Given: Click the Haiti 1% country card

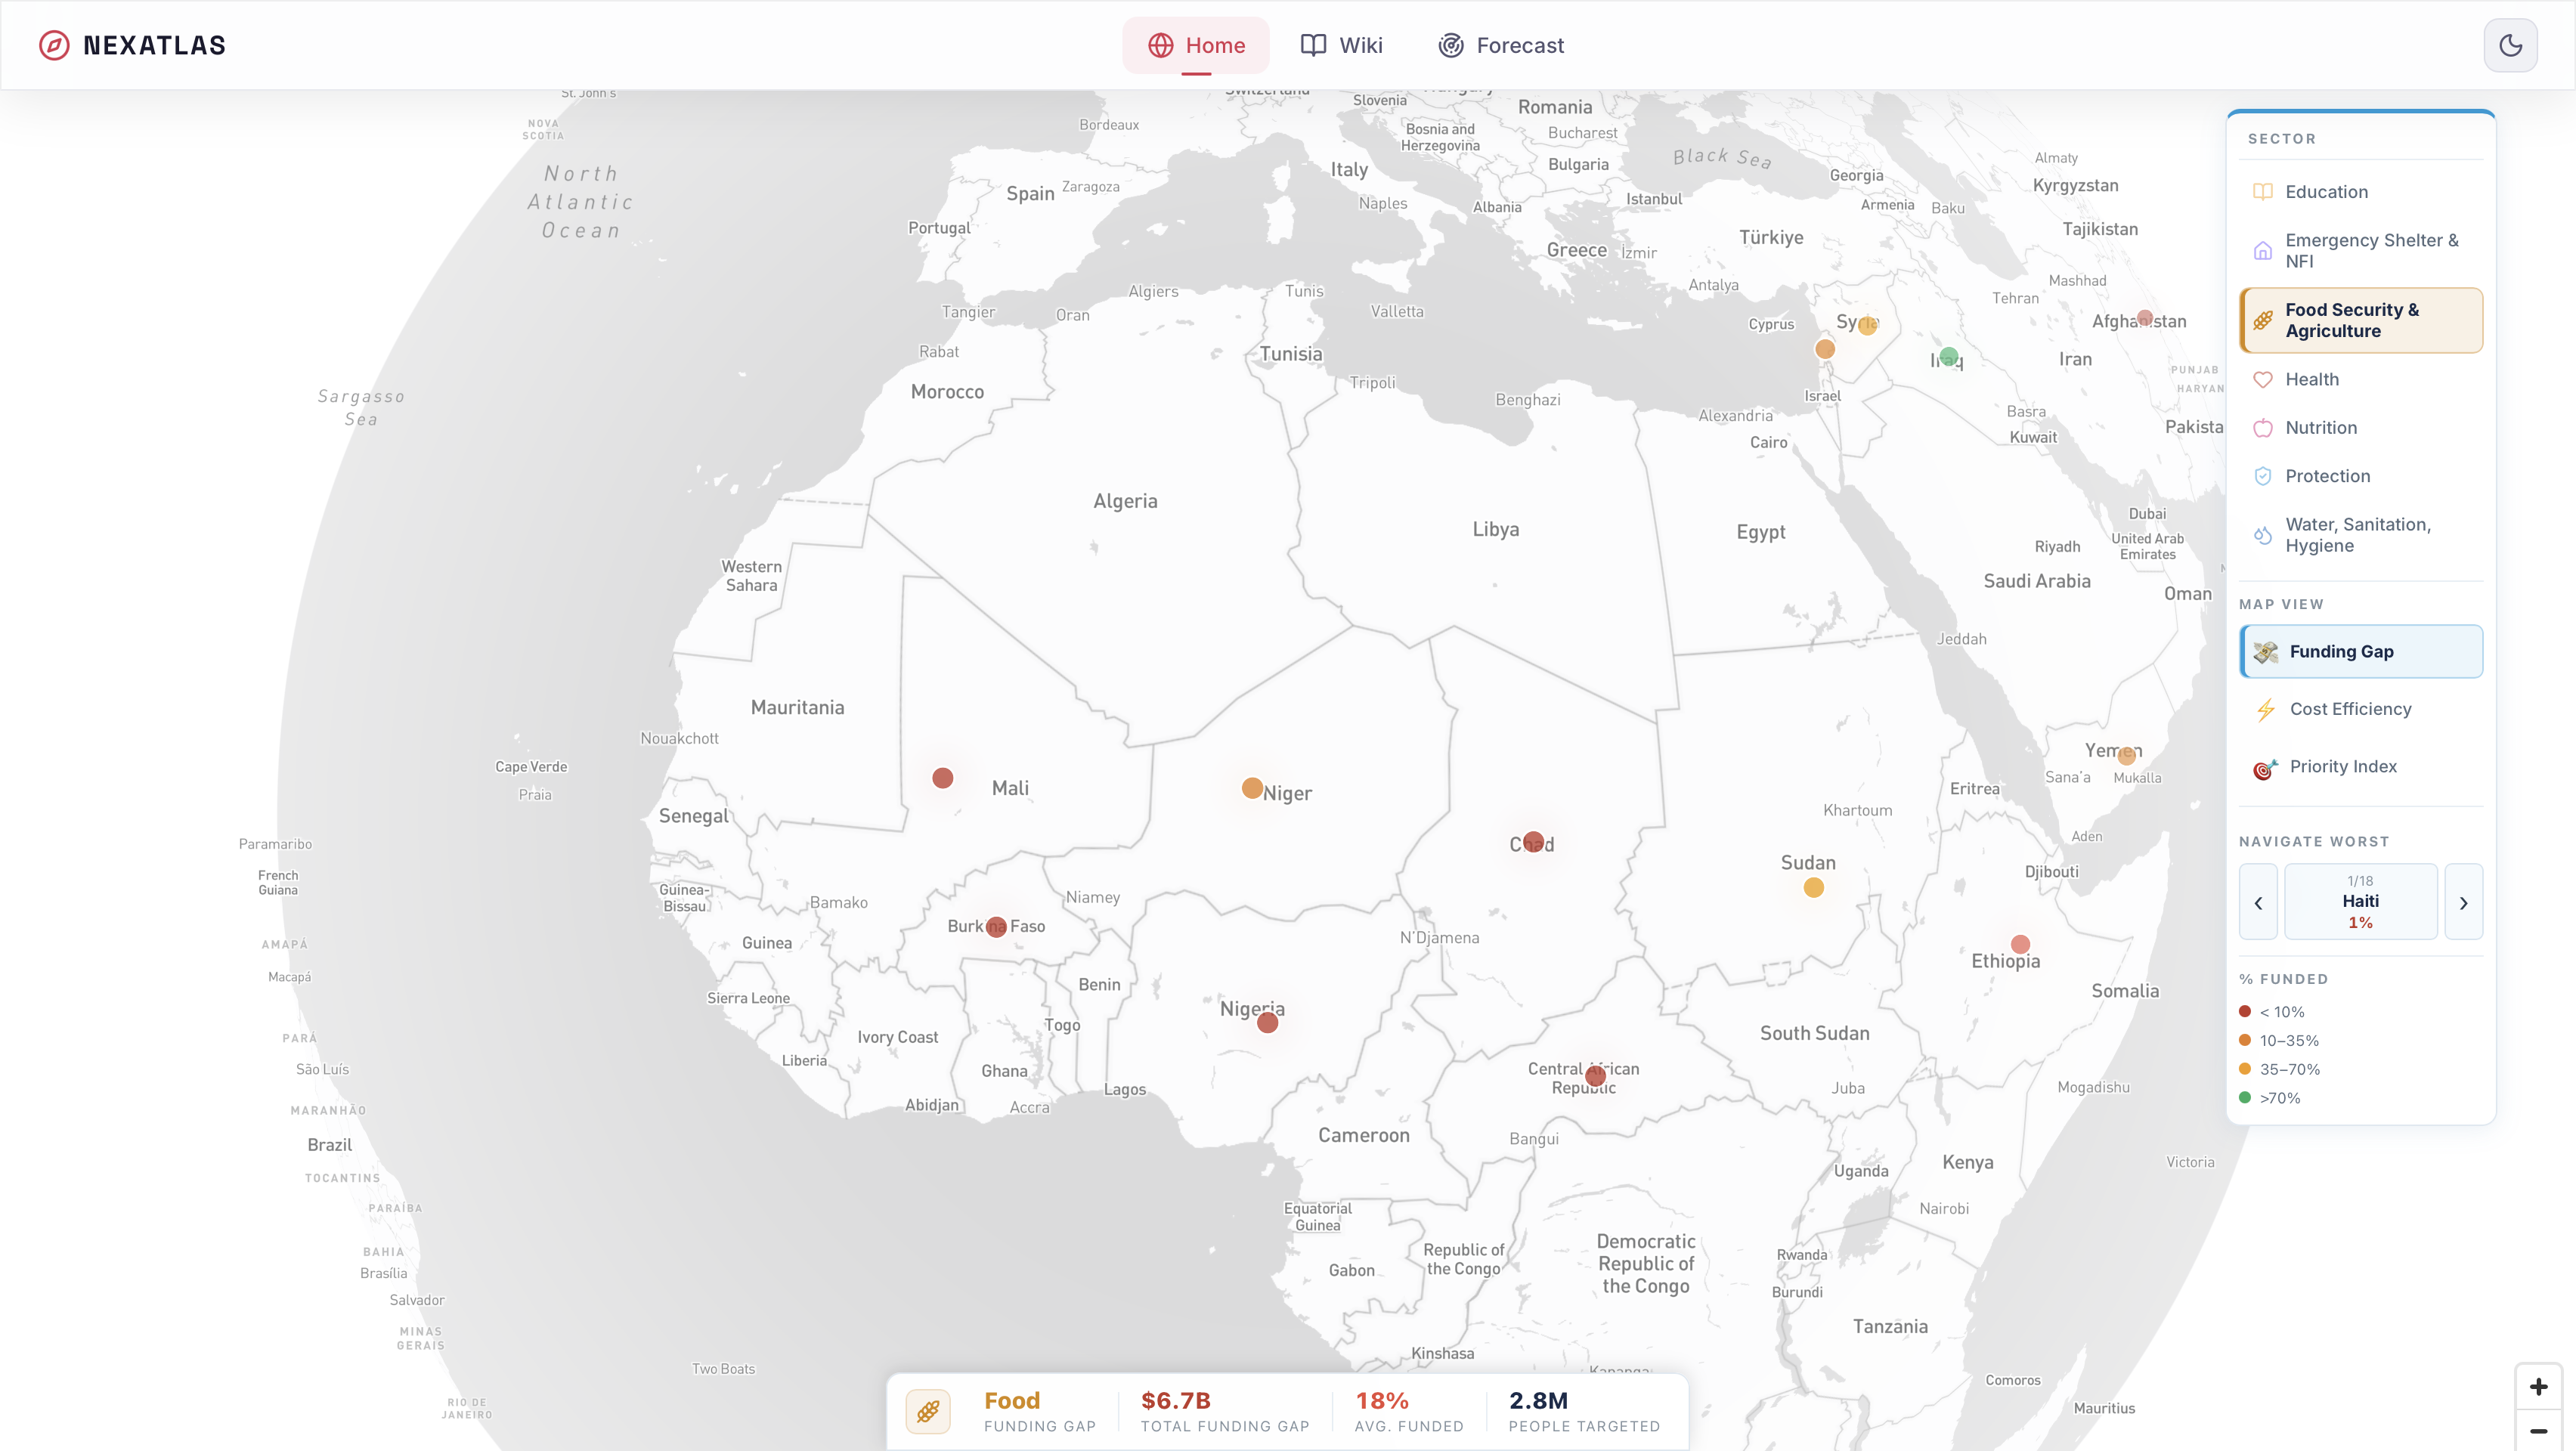Looking at the screenshot, I should (2360, 902).
